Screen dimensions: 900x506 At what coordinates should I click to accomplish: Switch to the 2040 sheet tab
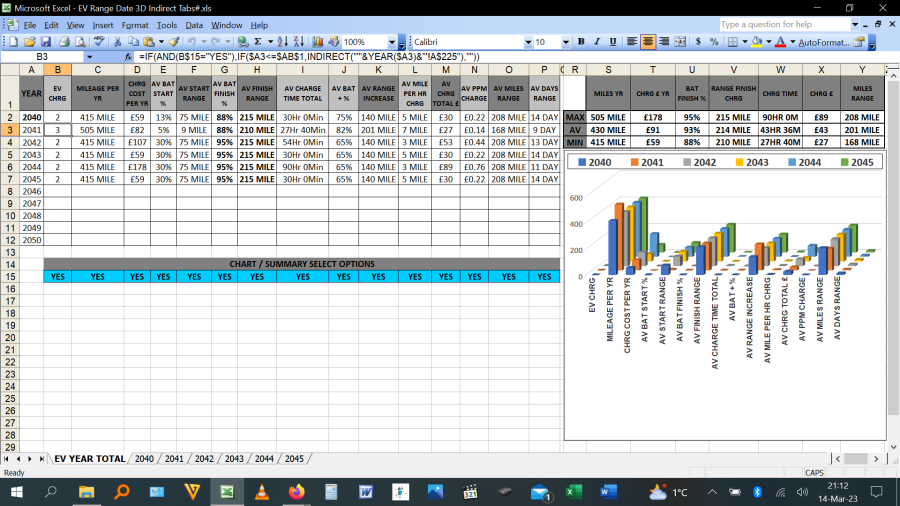(x=144, y=459)
